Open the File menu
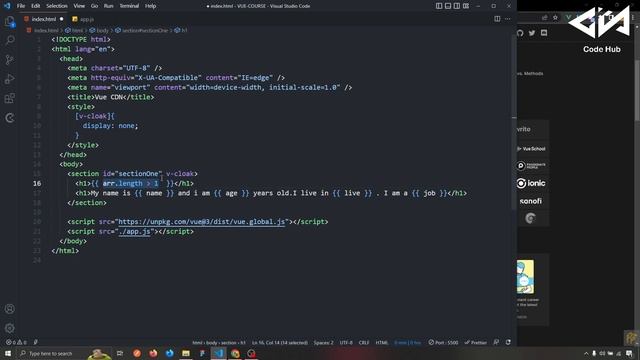The height and width of the screenshot is (360, 640). coord(21,6)
